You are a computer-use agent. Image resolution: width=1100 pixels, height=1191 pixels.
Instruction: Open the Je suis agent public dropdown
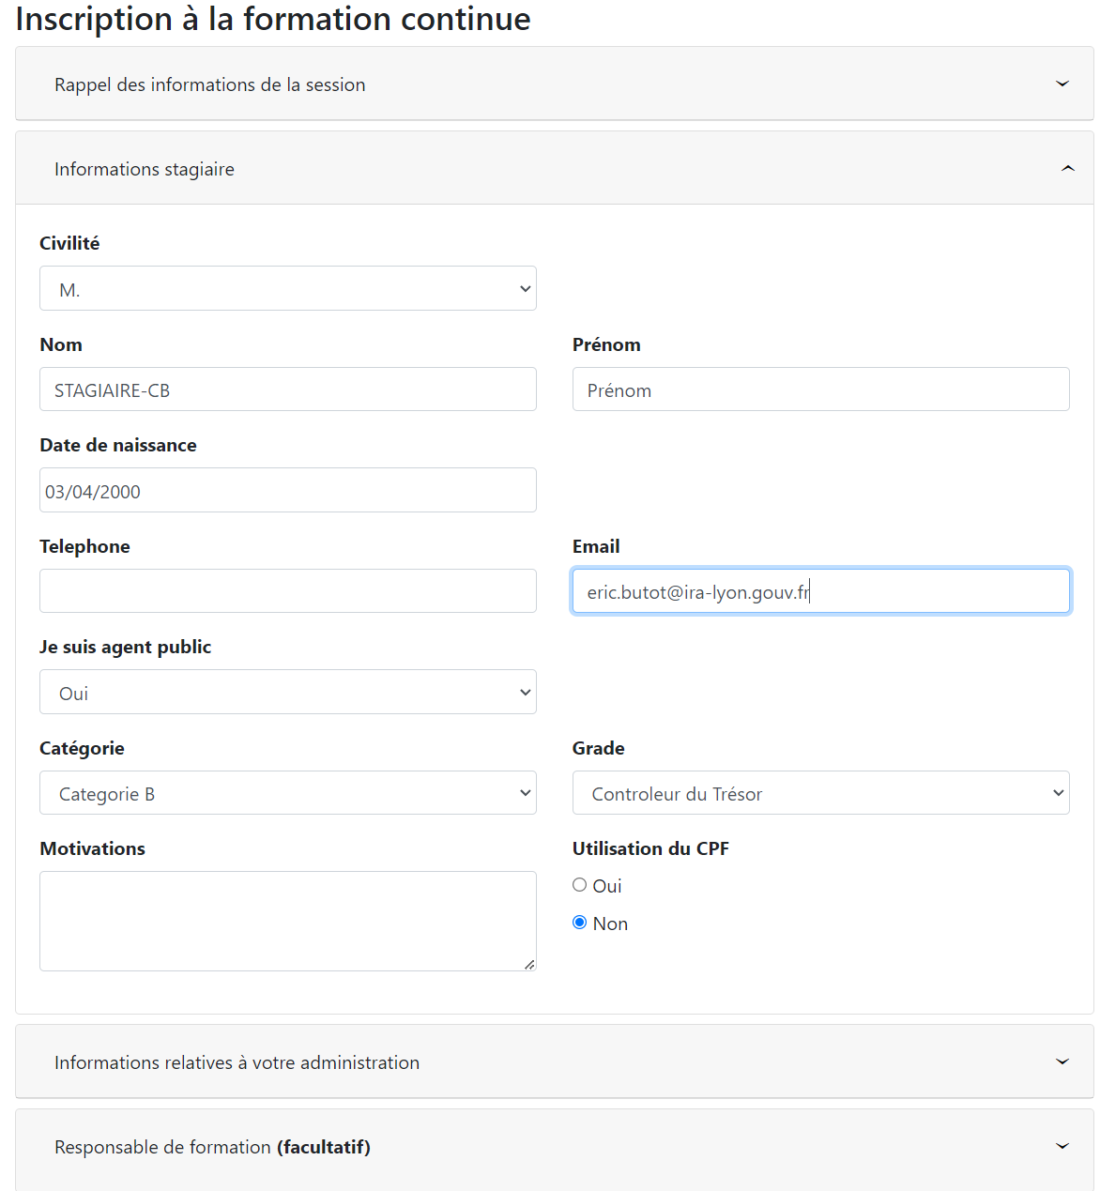pos(288,691)
